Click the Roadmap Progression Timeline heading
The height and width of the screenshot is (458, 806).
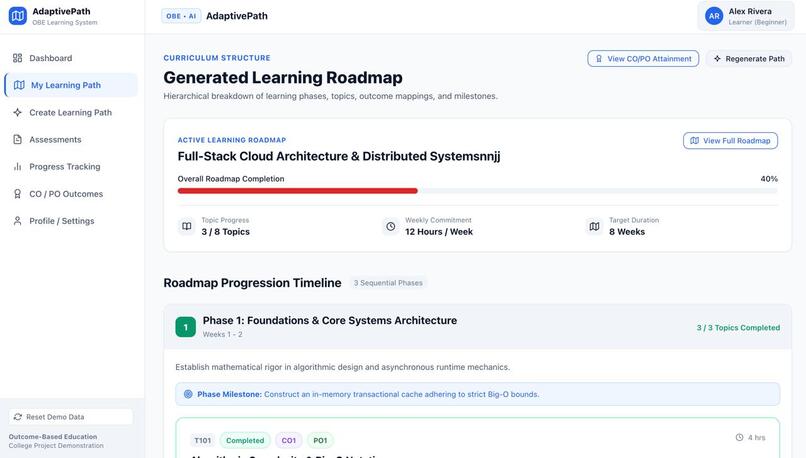pyautogui.click(x=252, y=283)
